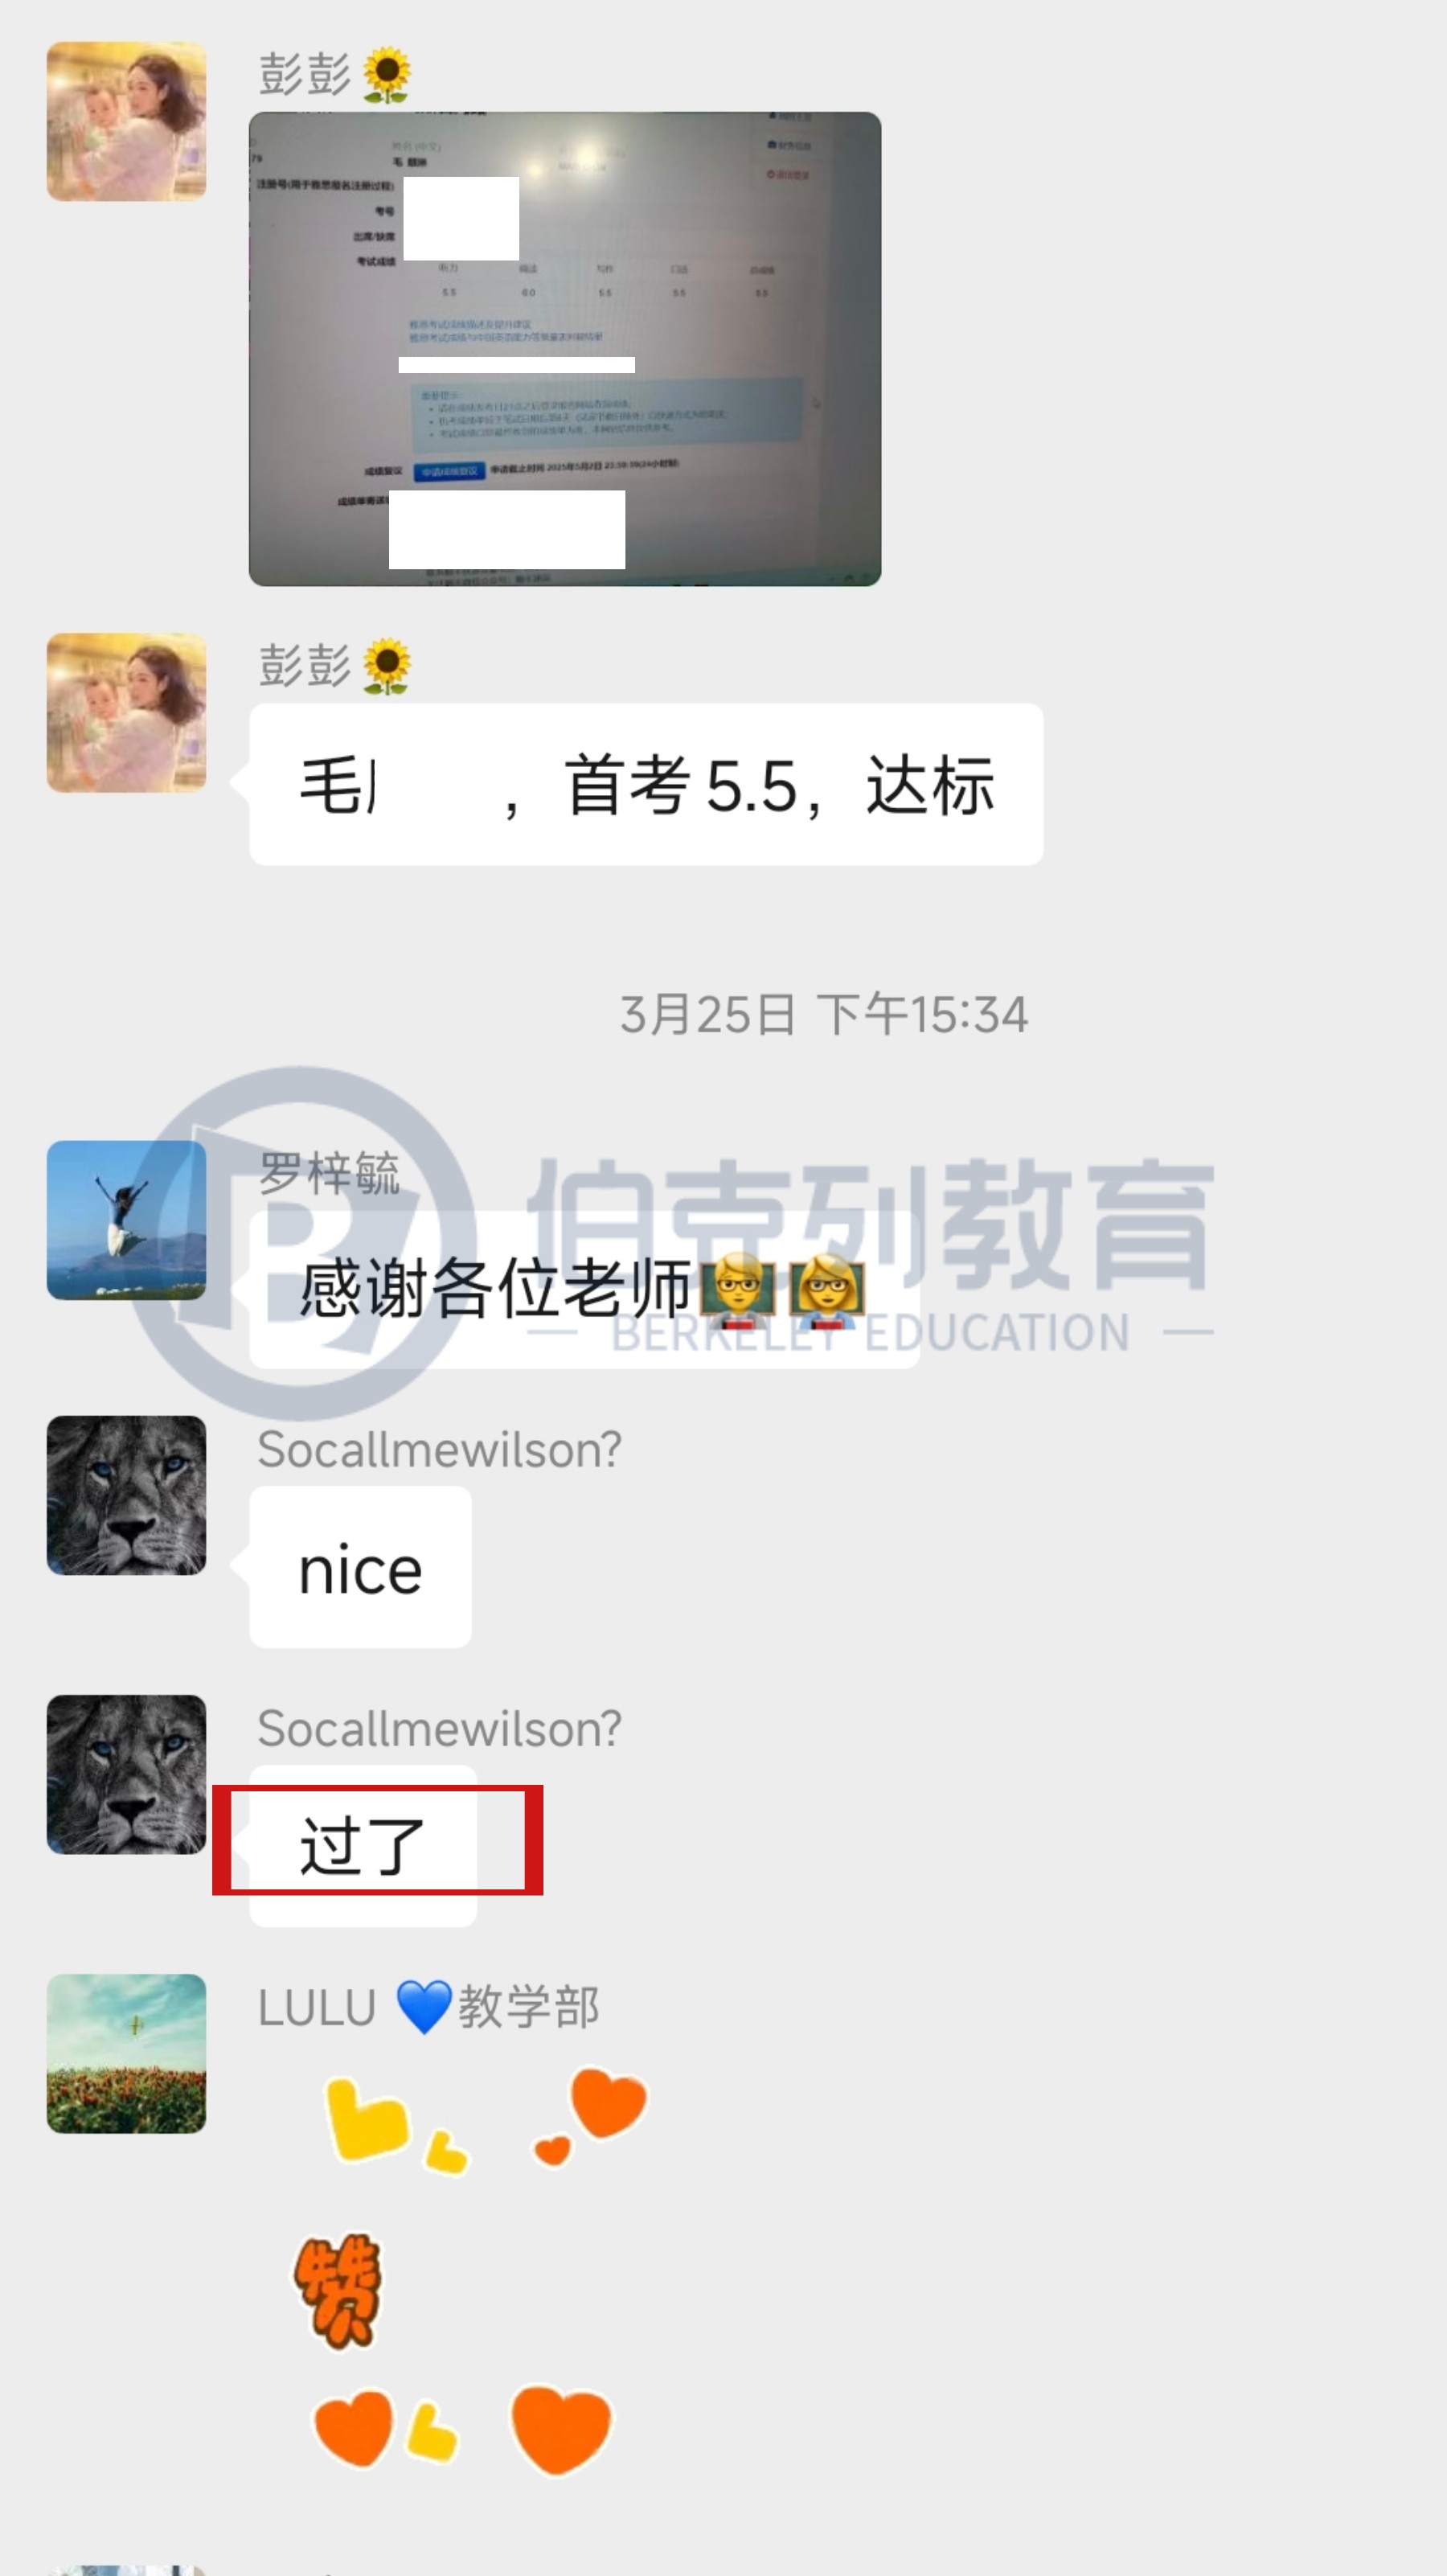This screenshot has width=1447, height=2576.
Task: Open the shared score report photo
Action: pyautogui.click(x=565, y=349)
